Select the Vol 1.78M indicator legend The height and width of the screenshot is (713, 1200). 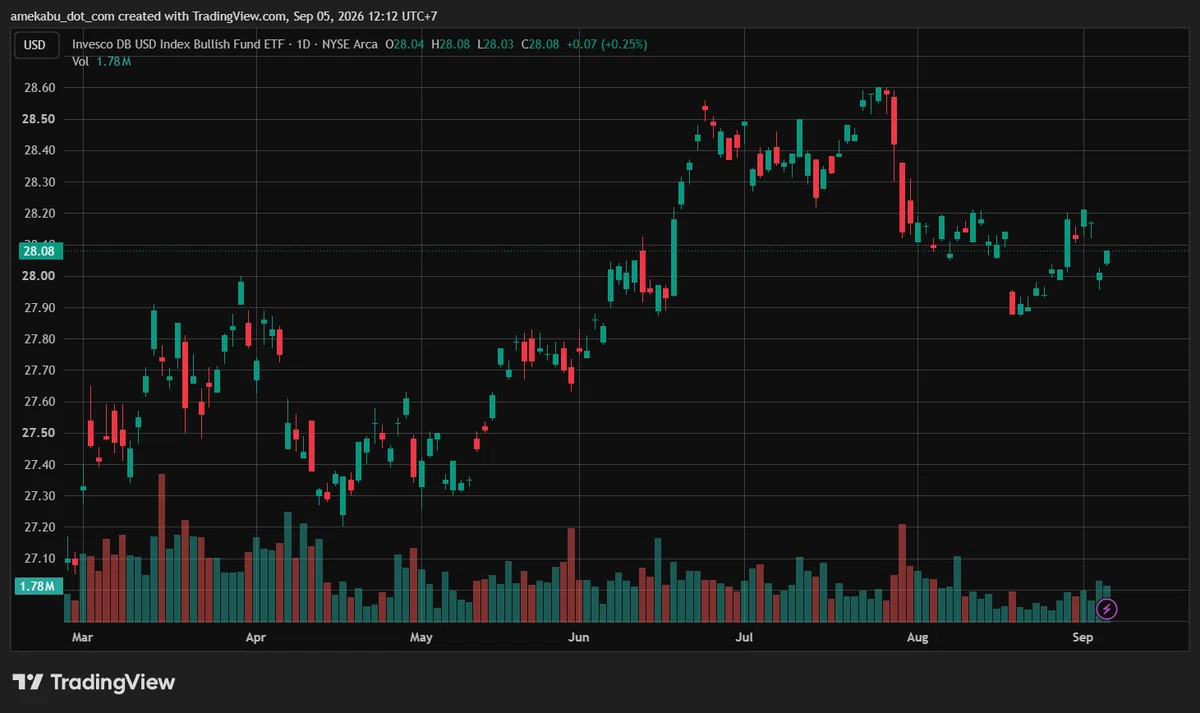[x=102, y=61]
